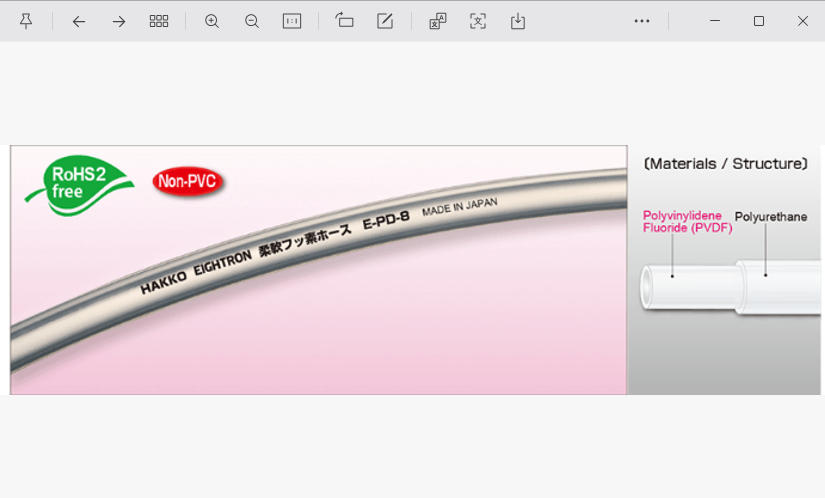The image size is (825, 498).
Task: Open the image edit tool
Action: click(385, 21)
